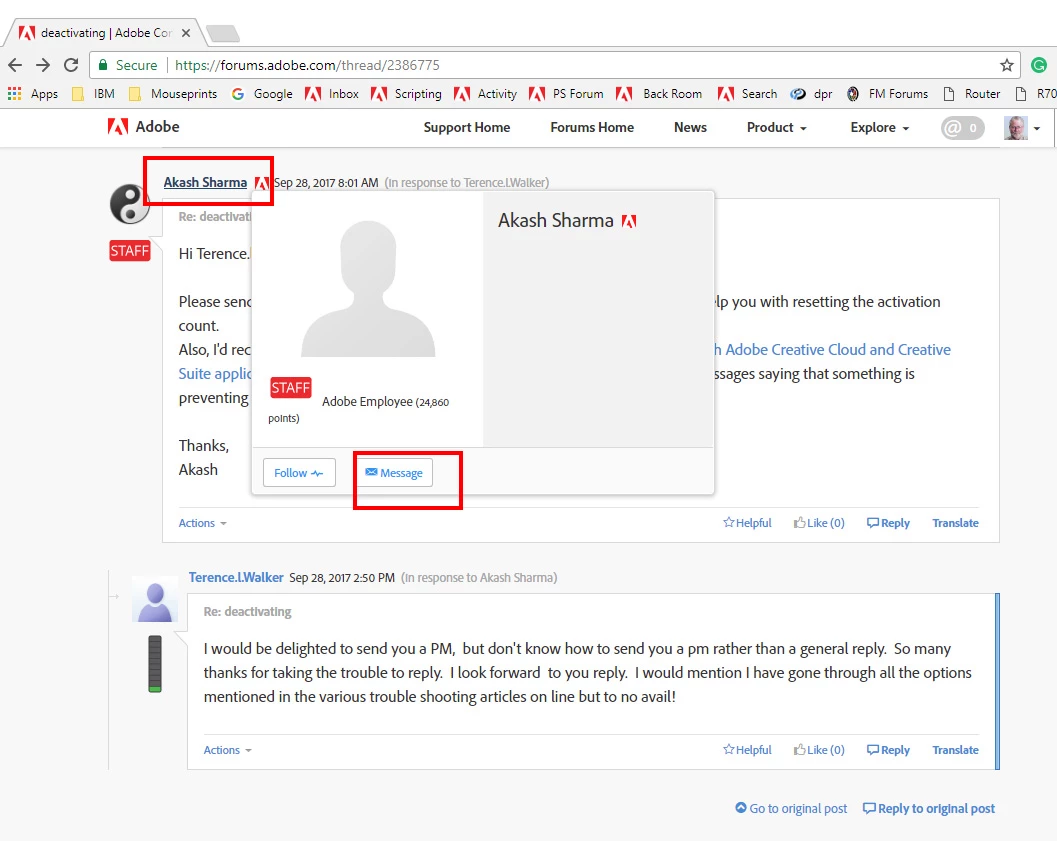The width and height of the screenshot is (1057, 841).
Task: Bookmark this page with star icon
Action: [1006, 65]
